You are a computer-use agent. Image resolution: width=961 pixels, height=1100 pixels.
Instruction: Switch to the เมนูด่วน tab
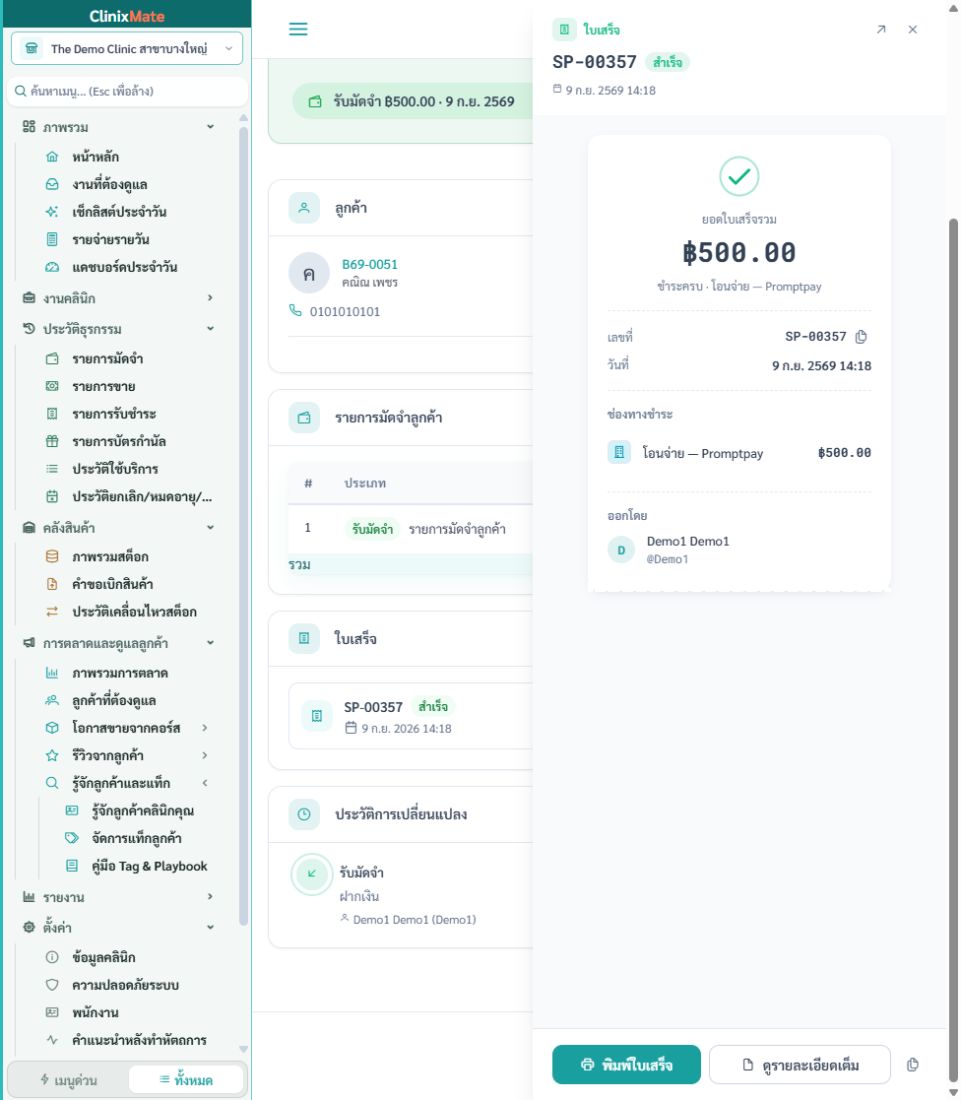[x=68, y=1080]
